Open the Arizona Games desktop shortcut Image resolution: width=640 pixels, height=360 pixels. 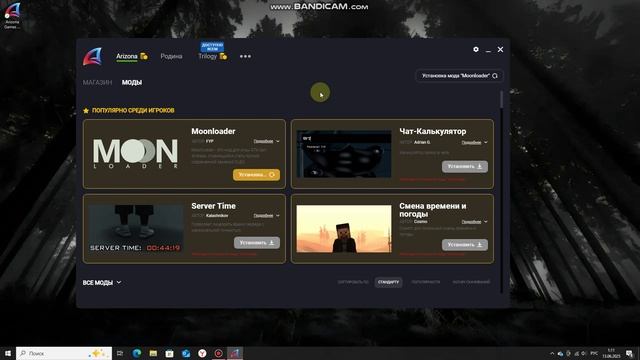(x=12, y=16)
